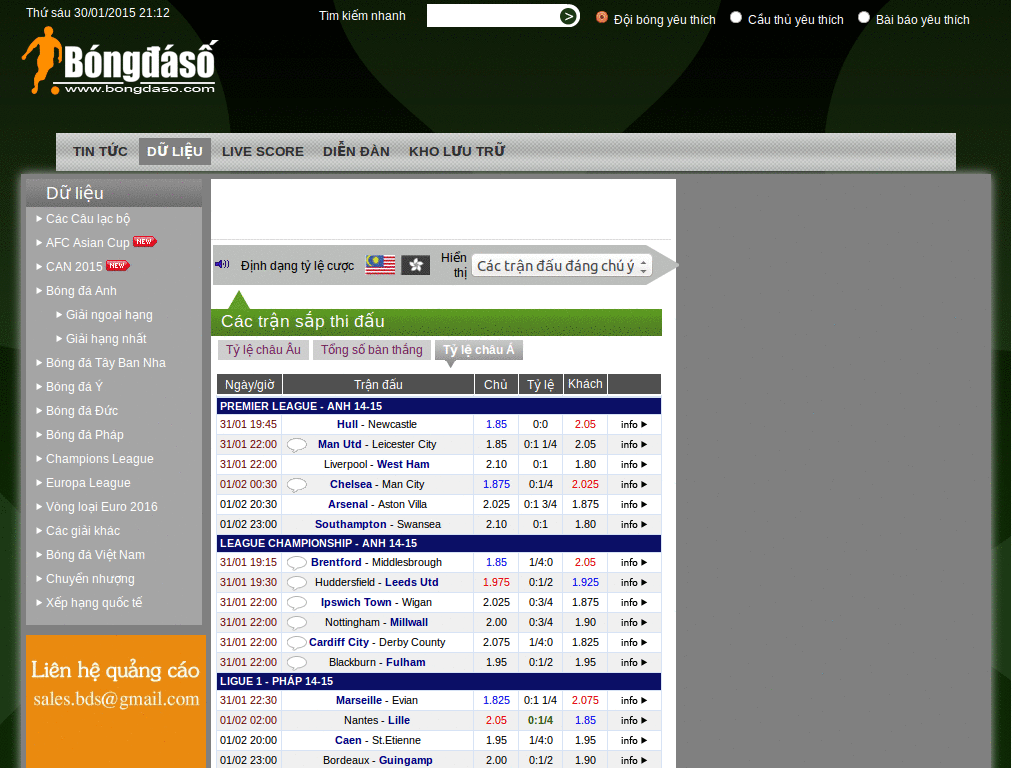Viewport: 1024px width, 768px height.
Task: Open Vòng loại Euro 2016 sidebar link
Action: (101, 507)
